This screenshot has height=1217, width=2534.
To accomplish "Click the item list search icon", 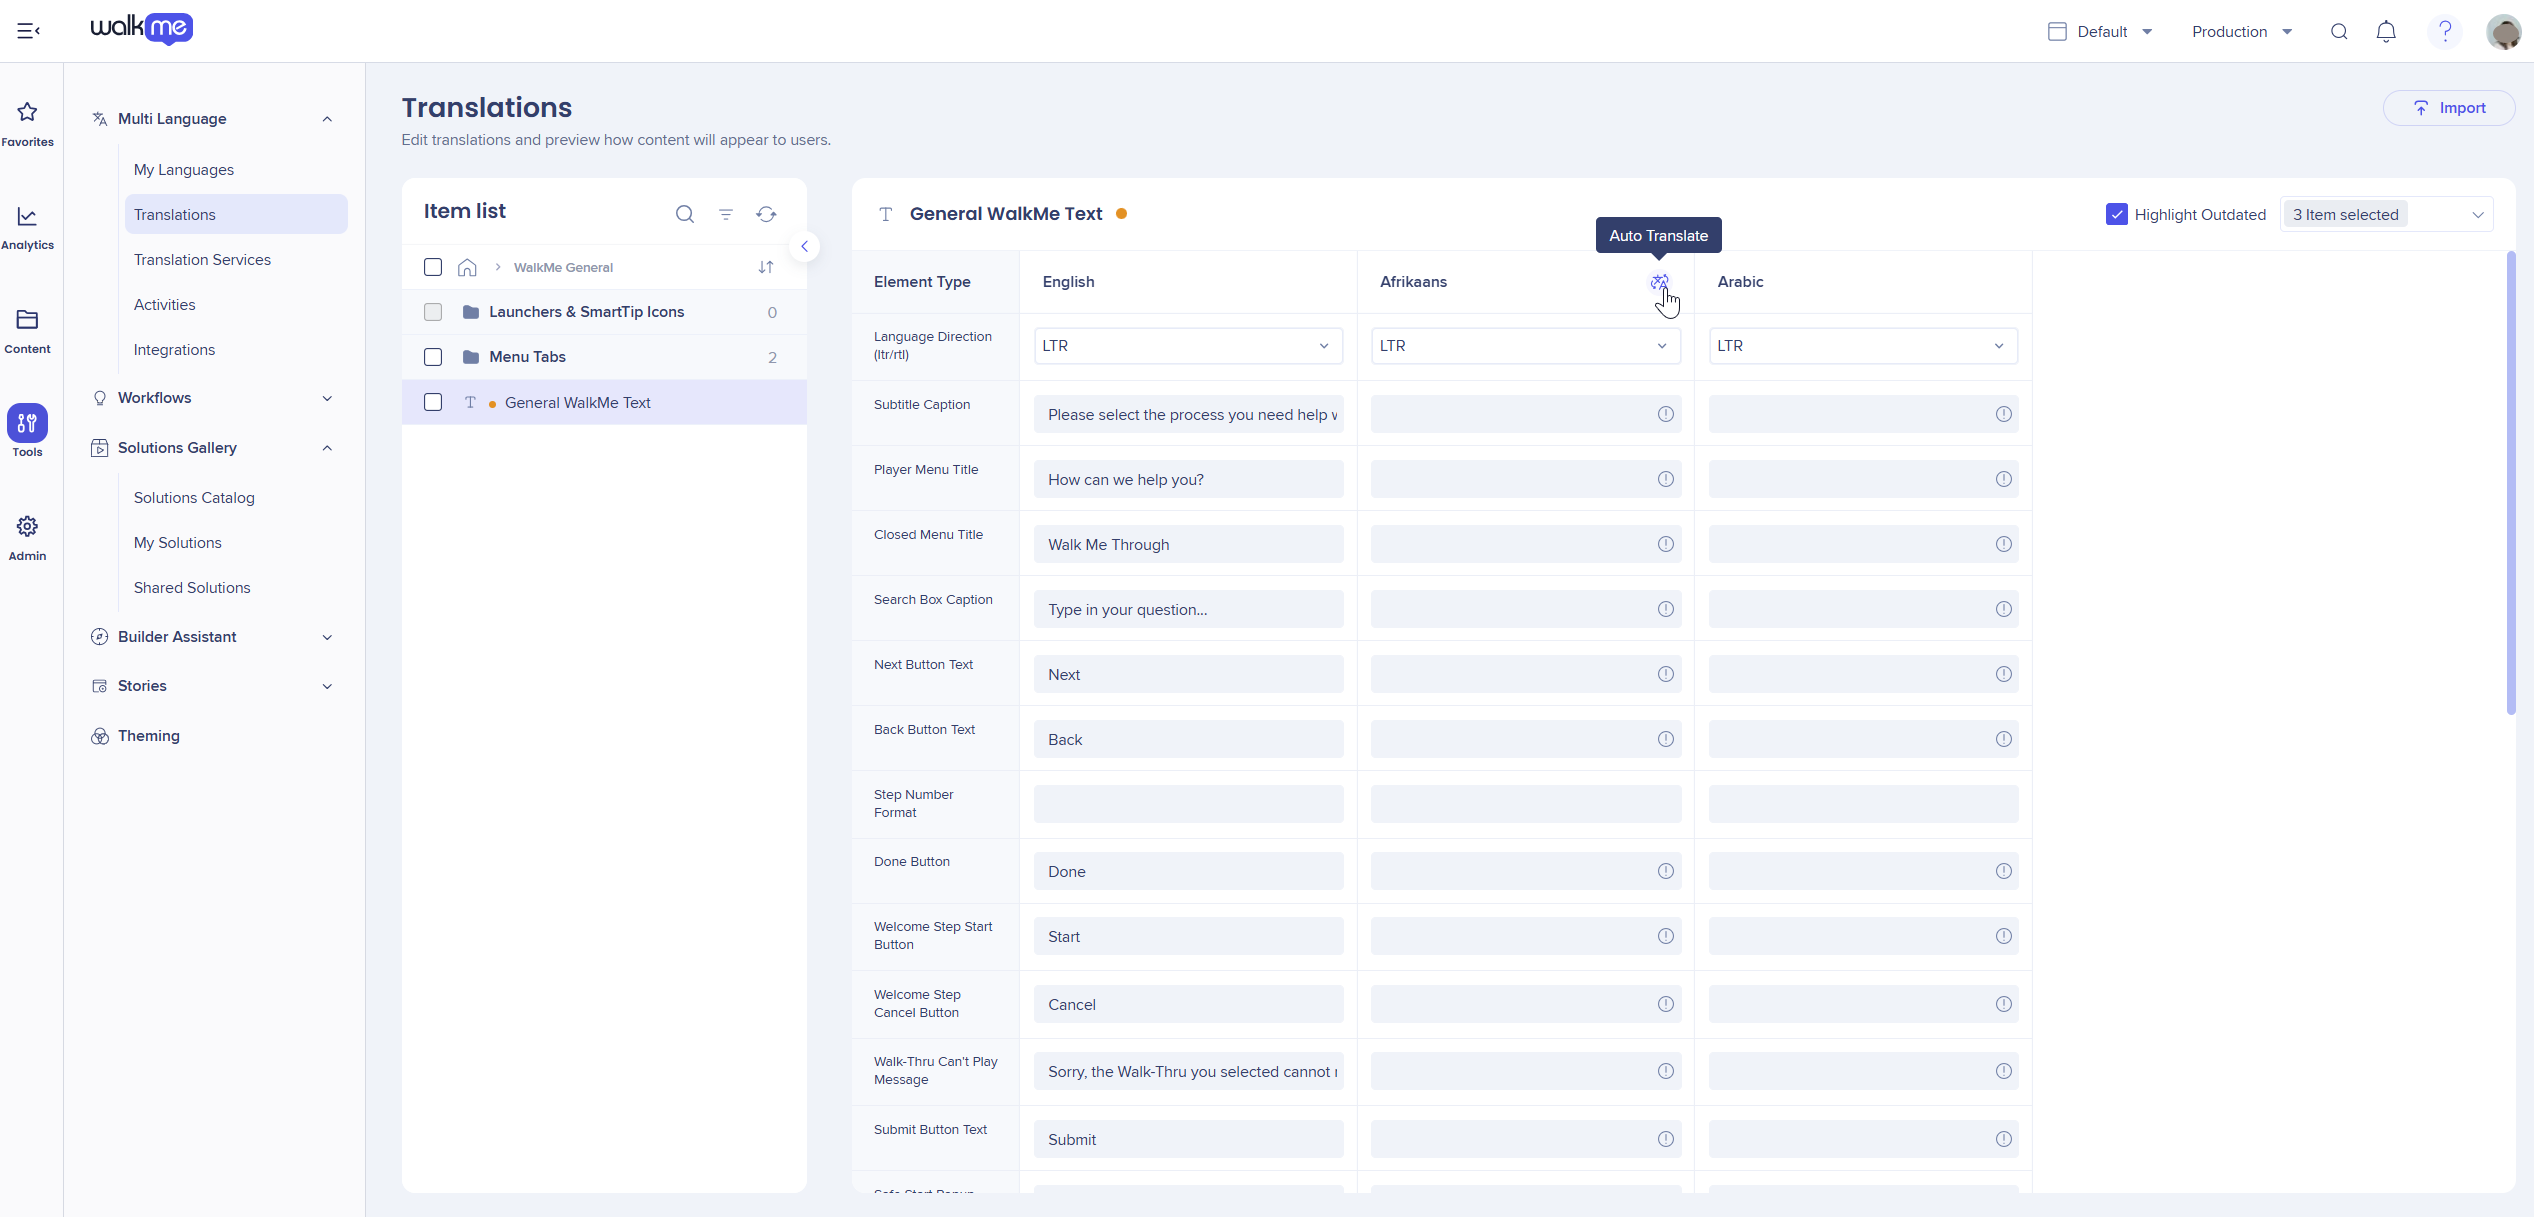I will pyautogui.click(x=684, y=214).
